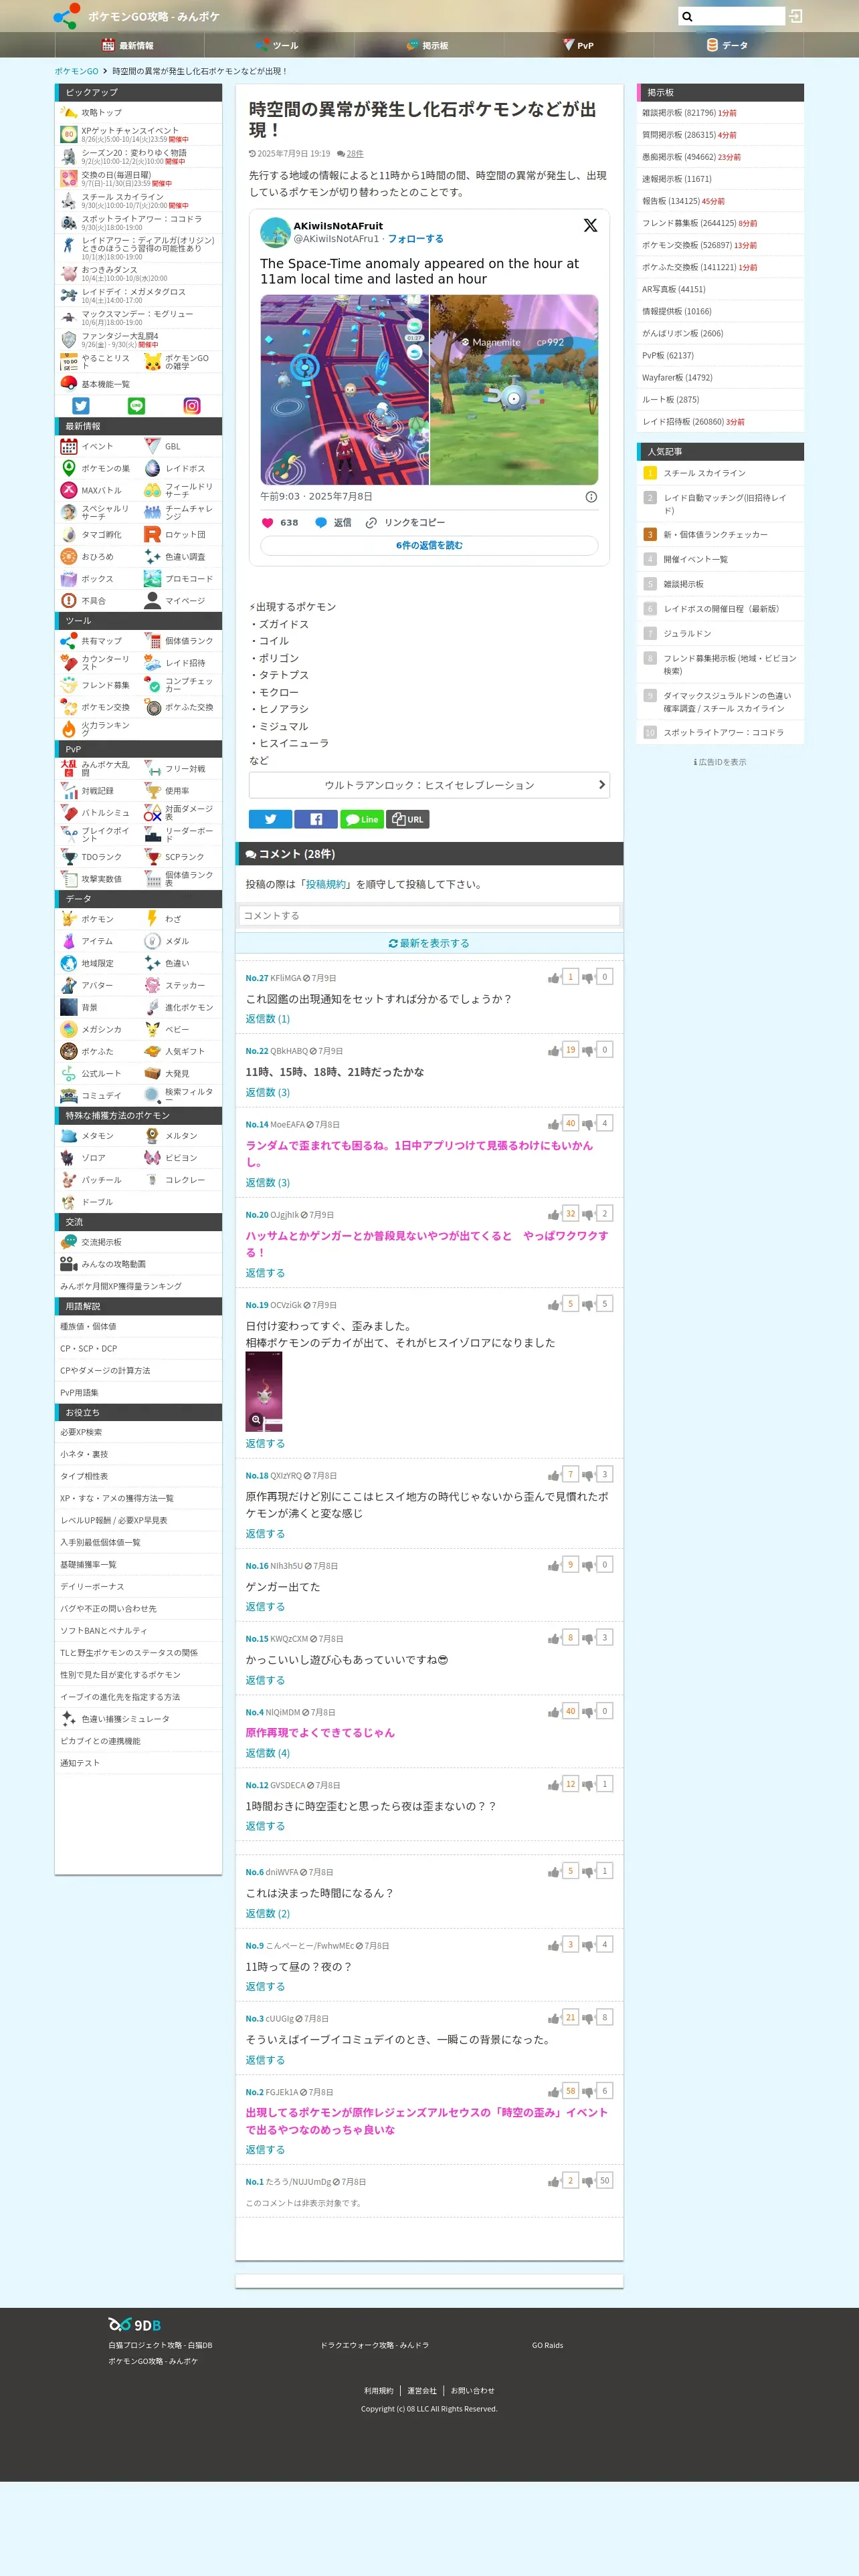Screen dimensions: 859x2576
Task: Click リンクをコピー on tweet
Action: pos(406,523)
